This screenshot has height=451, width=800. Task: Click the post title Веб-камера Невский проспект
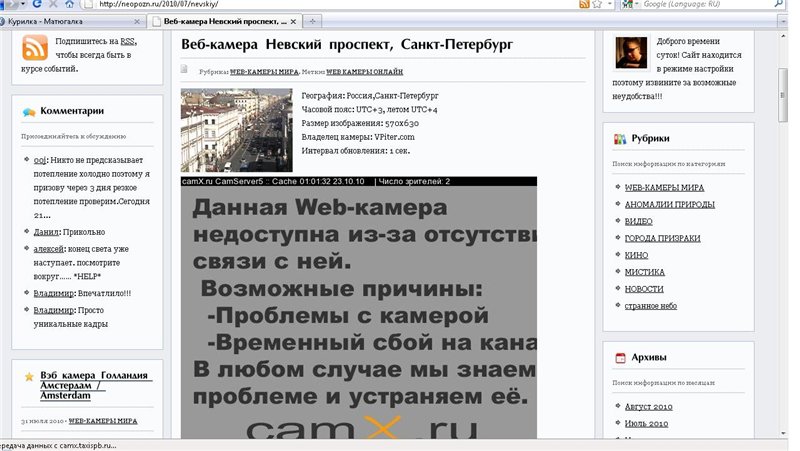(347, 45)
